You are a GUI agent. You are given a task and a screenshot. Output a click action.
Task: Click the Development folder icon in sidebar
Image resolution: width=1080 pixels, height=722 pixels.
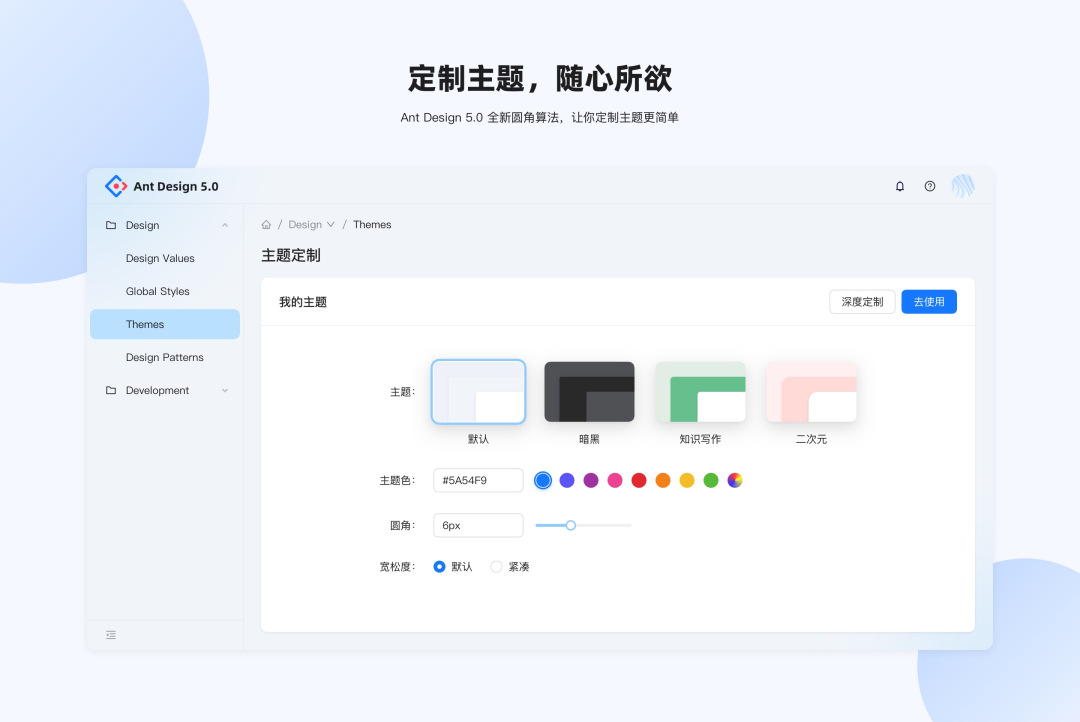tap(111, 390)
